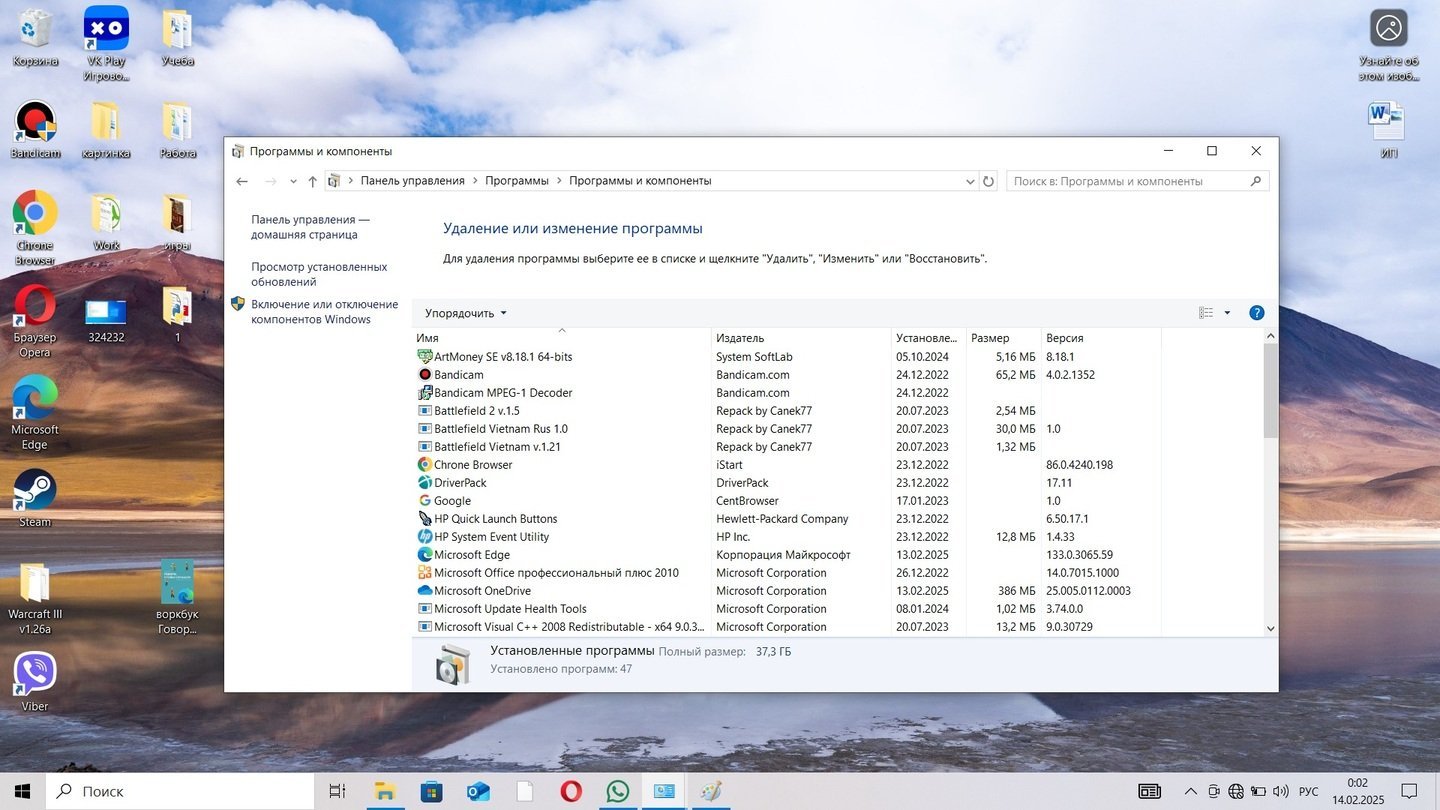1440x810 pixels.
Task: Expand the chevron after Панель управления breadcrumb
Action: 475,181
